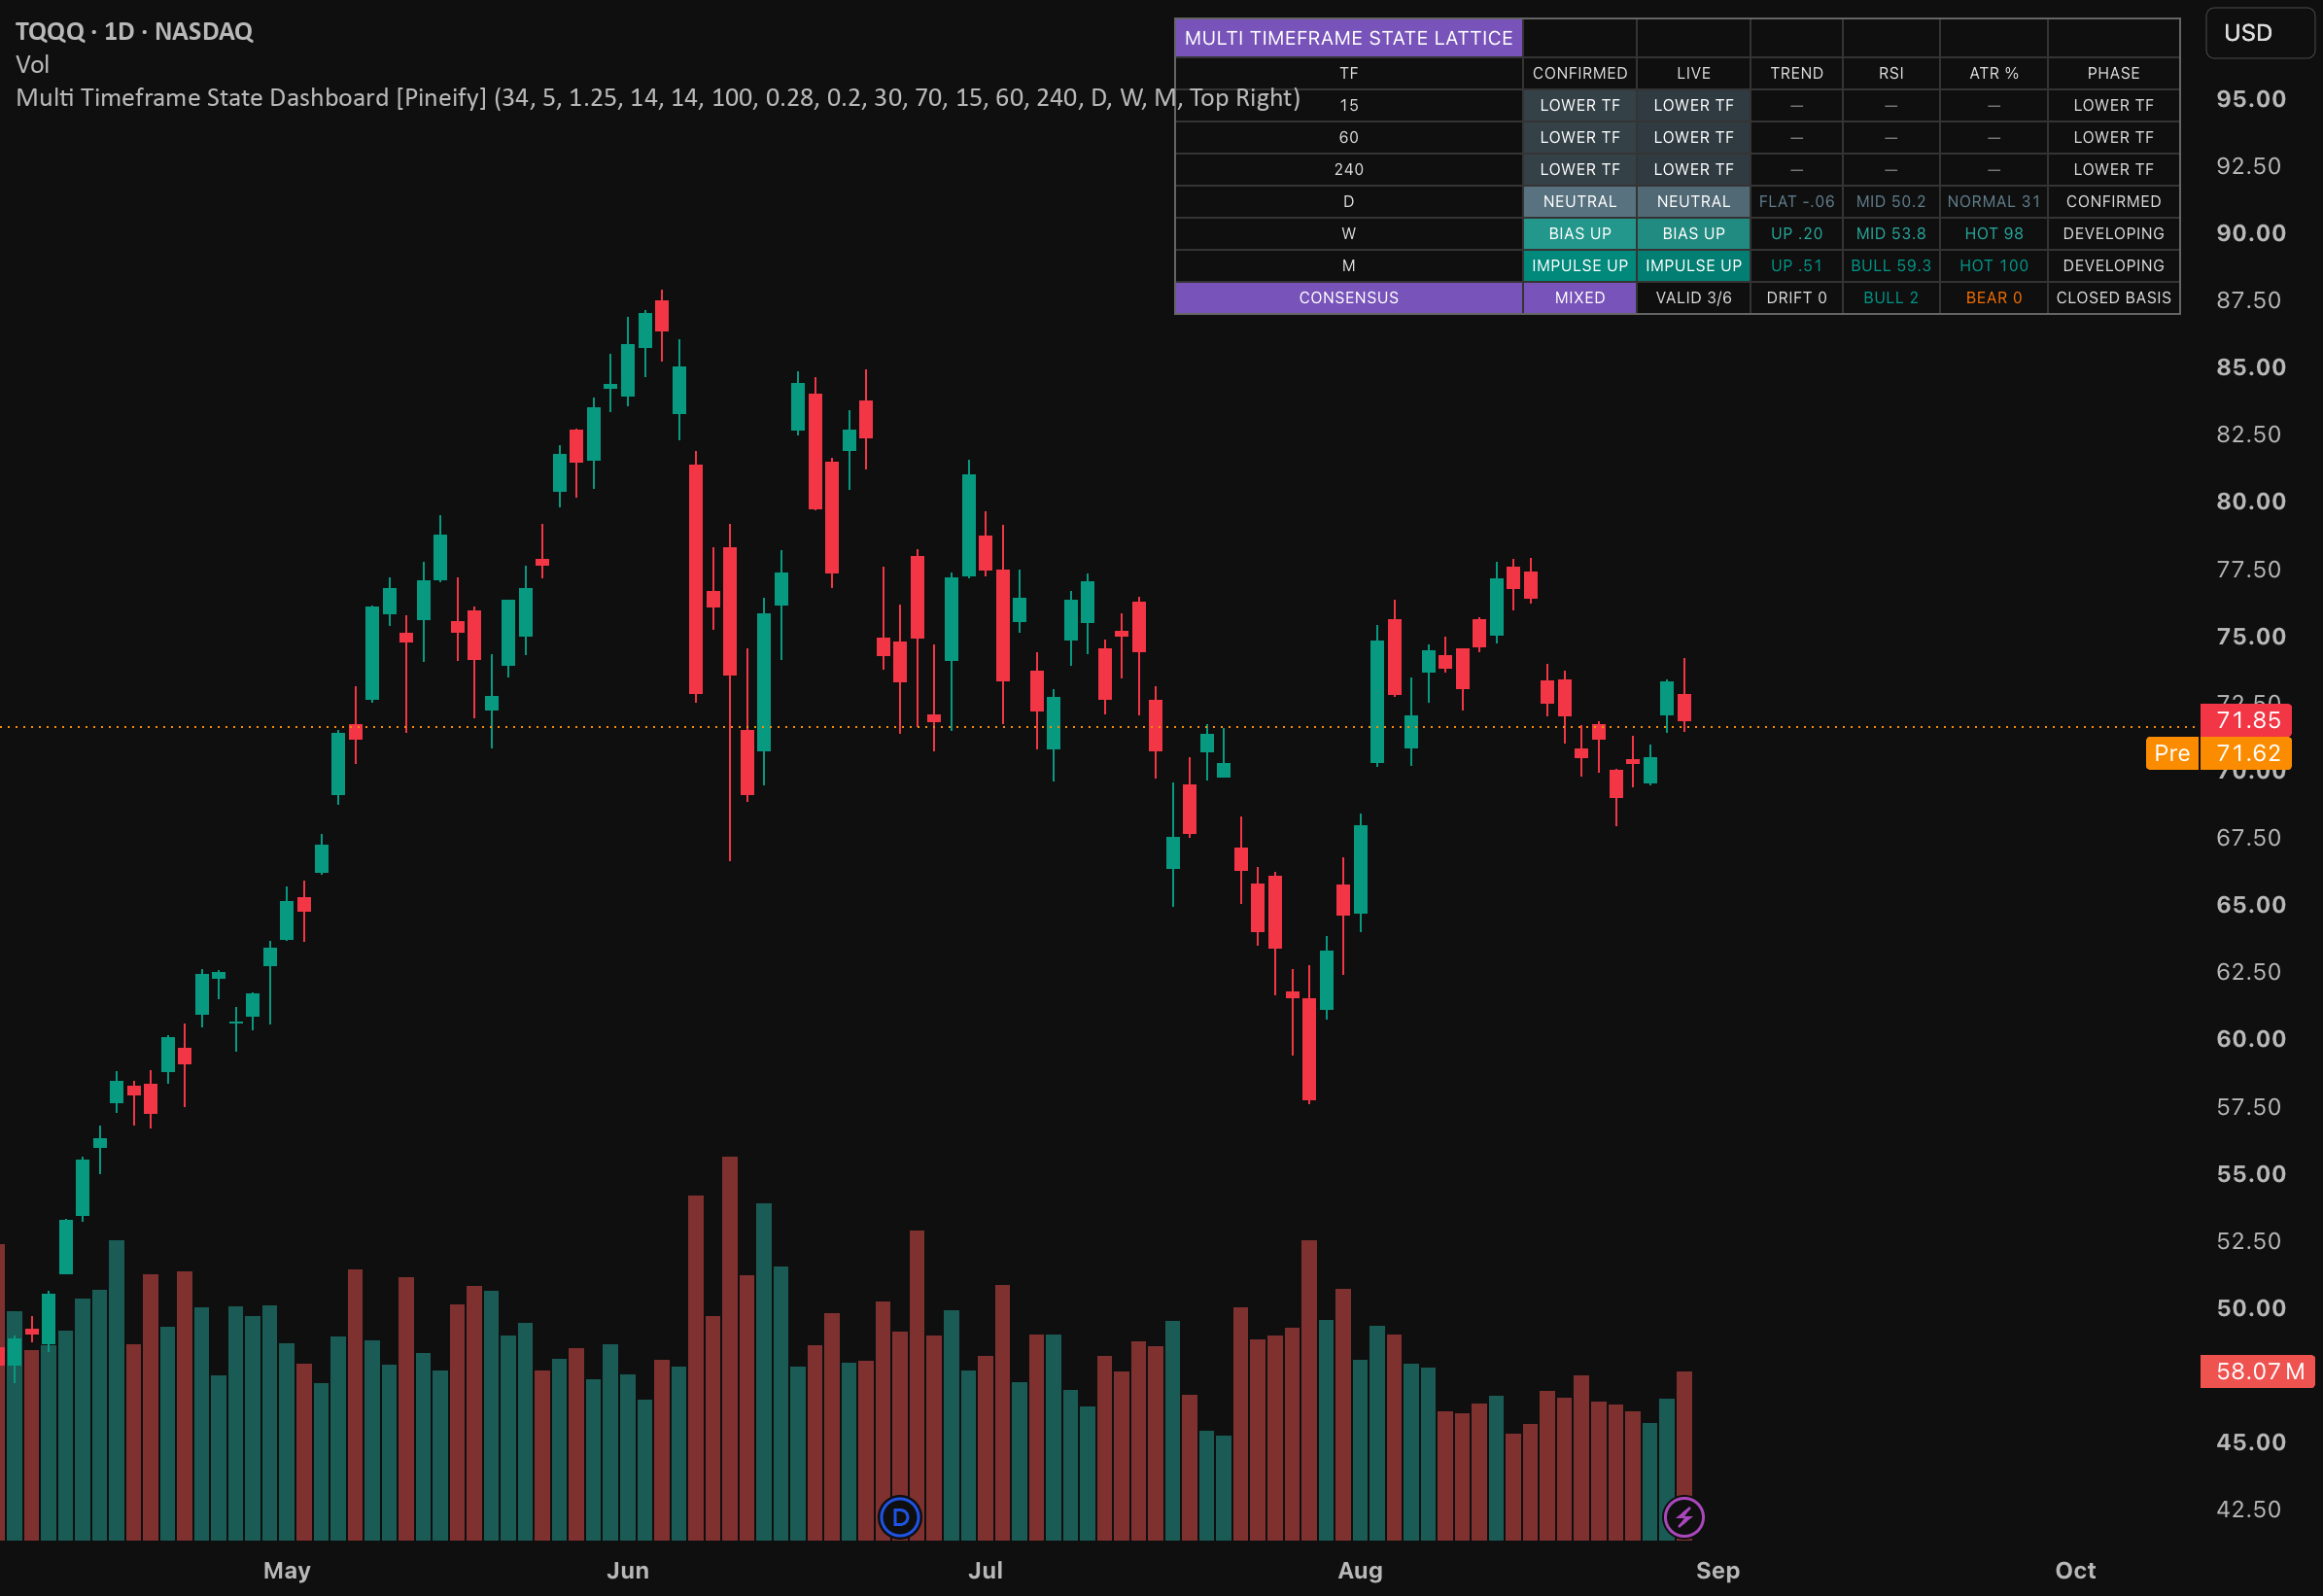The width and height of the screenshot is (2323, 1596).
Task: Click the purple lightning earnings marker icon
Action: click(x=1683, y=1517)
